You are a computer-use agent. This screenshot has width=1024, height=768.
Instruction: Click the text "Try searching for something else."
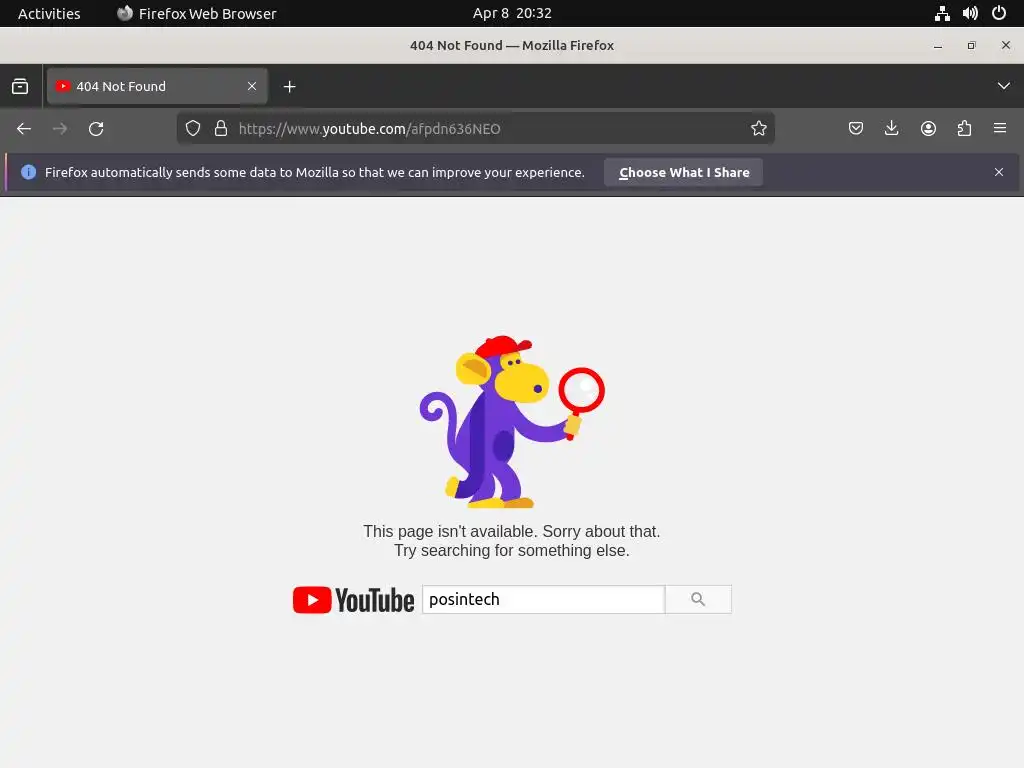pyautogui.click(x=512, y=551)
